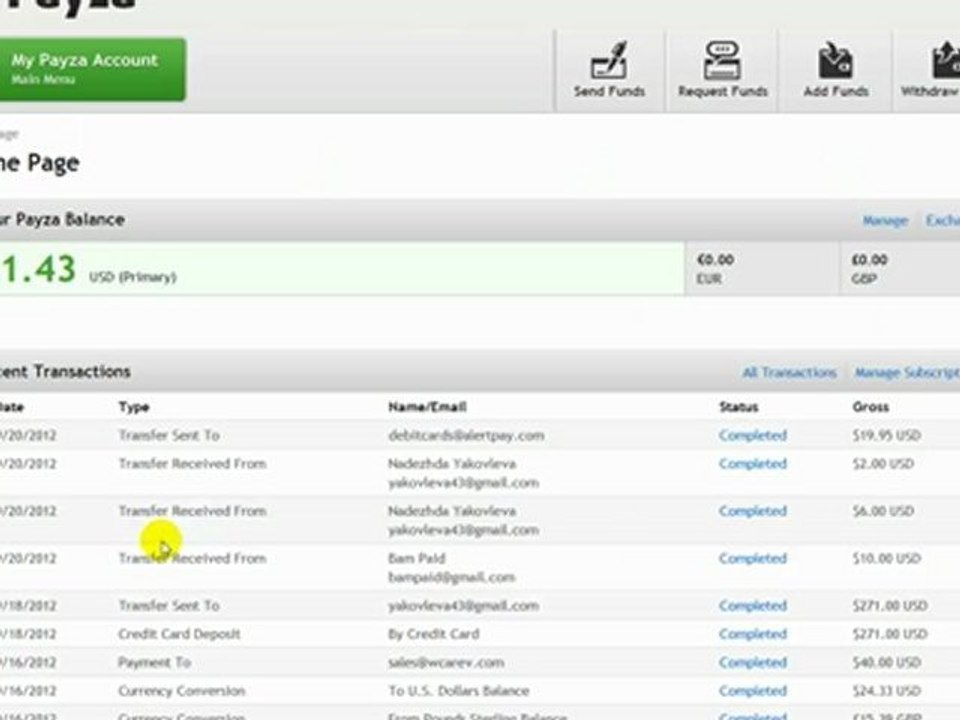Select the $10.00 USD gross amount
The image size is (960, 720).
point(887,558)
